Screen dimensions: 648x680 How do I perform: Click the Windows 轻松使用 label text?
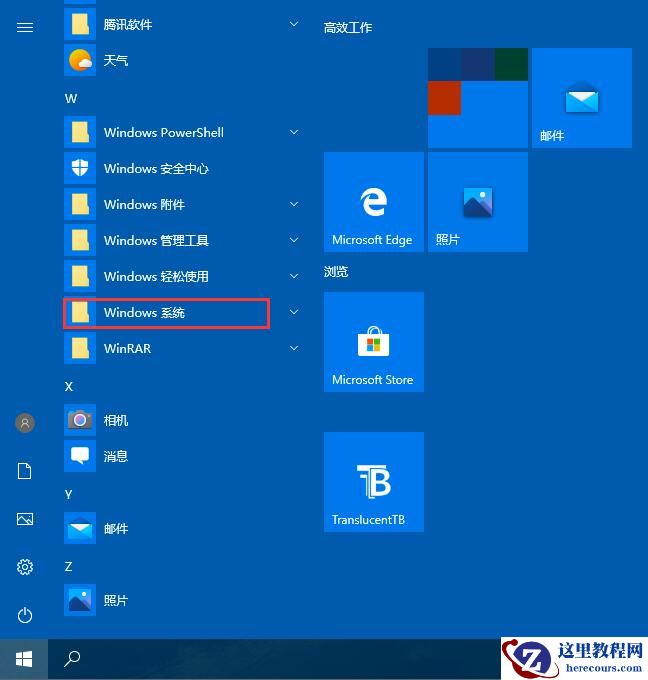(156, 276)
